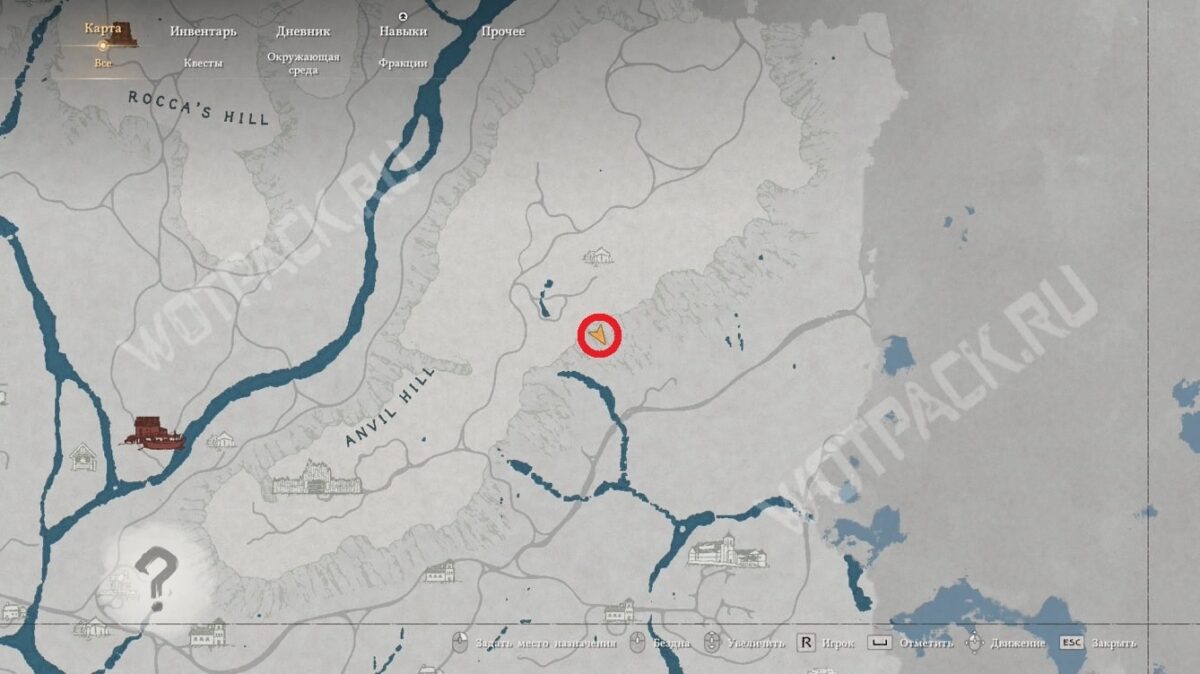Select the Все map filter

[103, 63]
